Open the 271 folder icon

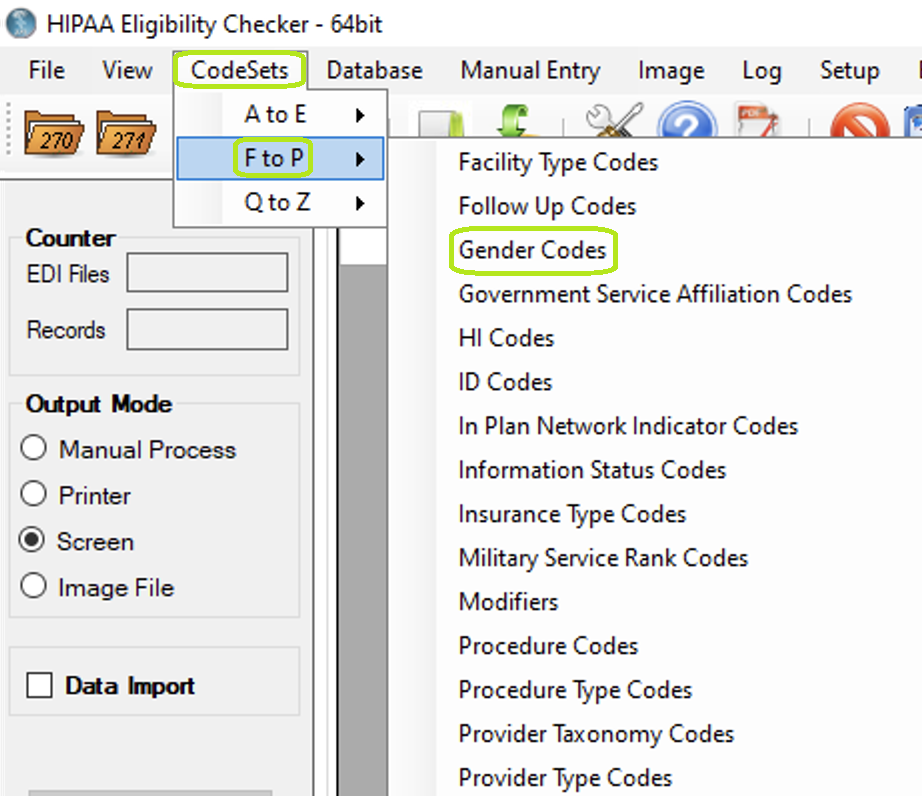[x=126, y=133]
